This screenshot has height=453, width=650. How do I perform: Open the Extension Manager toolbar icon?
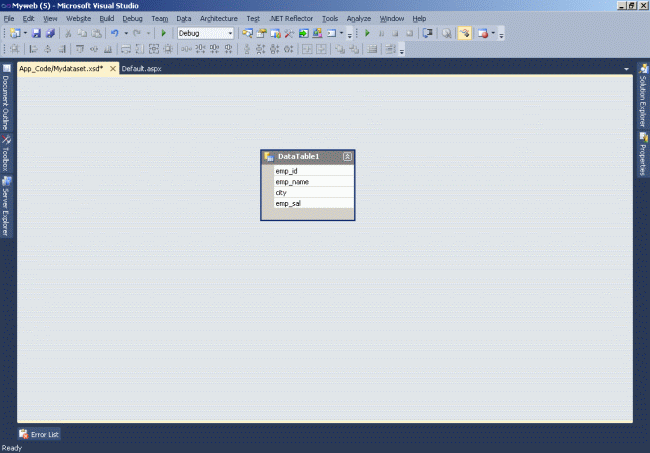pyautogui.click(x=317, y=33)
